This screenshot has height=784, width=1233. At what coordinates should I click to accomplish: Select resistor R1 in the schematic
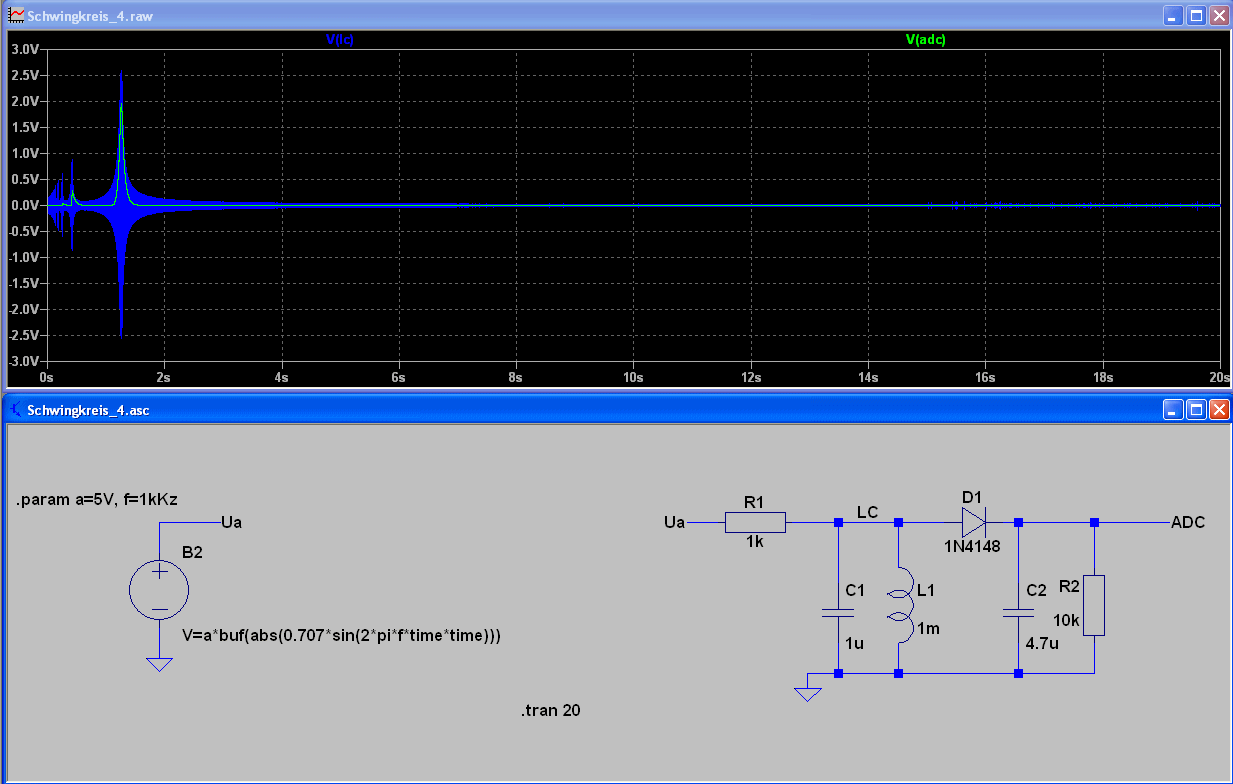click(x=755, y=522)
